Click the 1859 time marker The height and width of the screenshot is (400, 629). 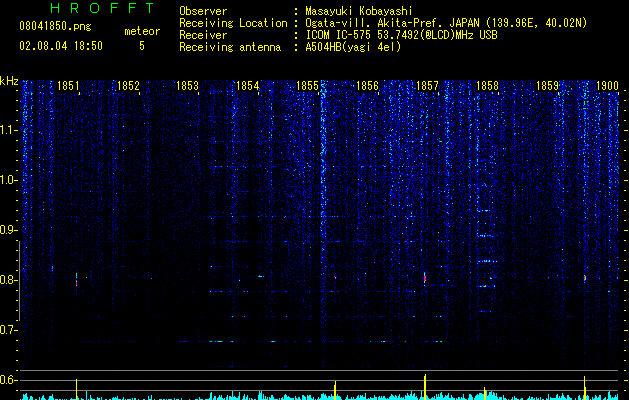point(547,85)
